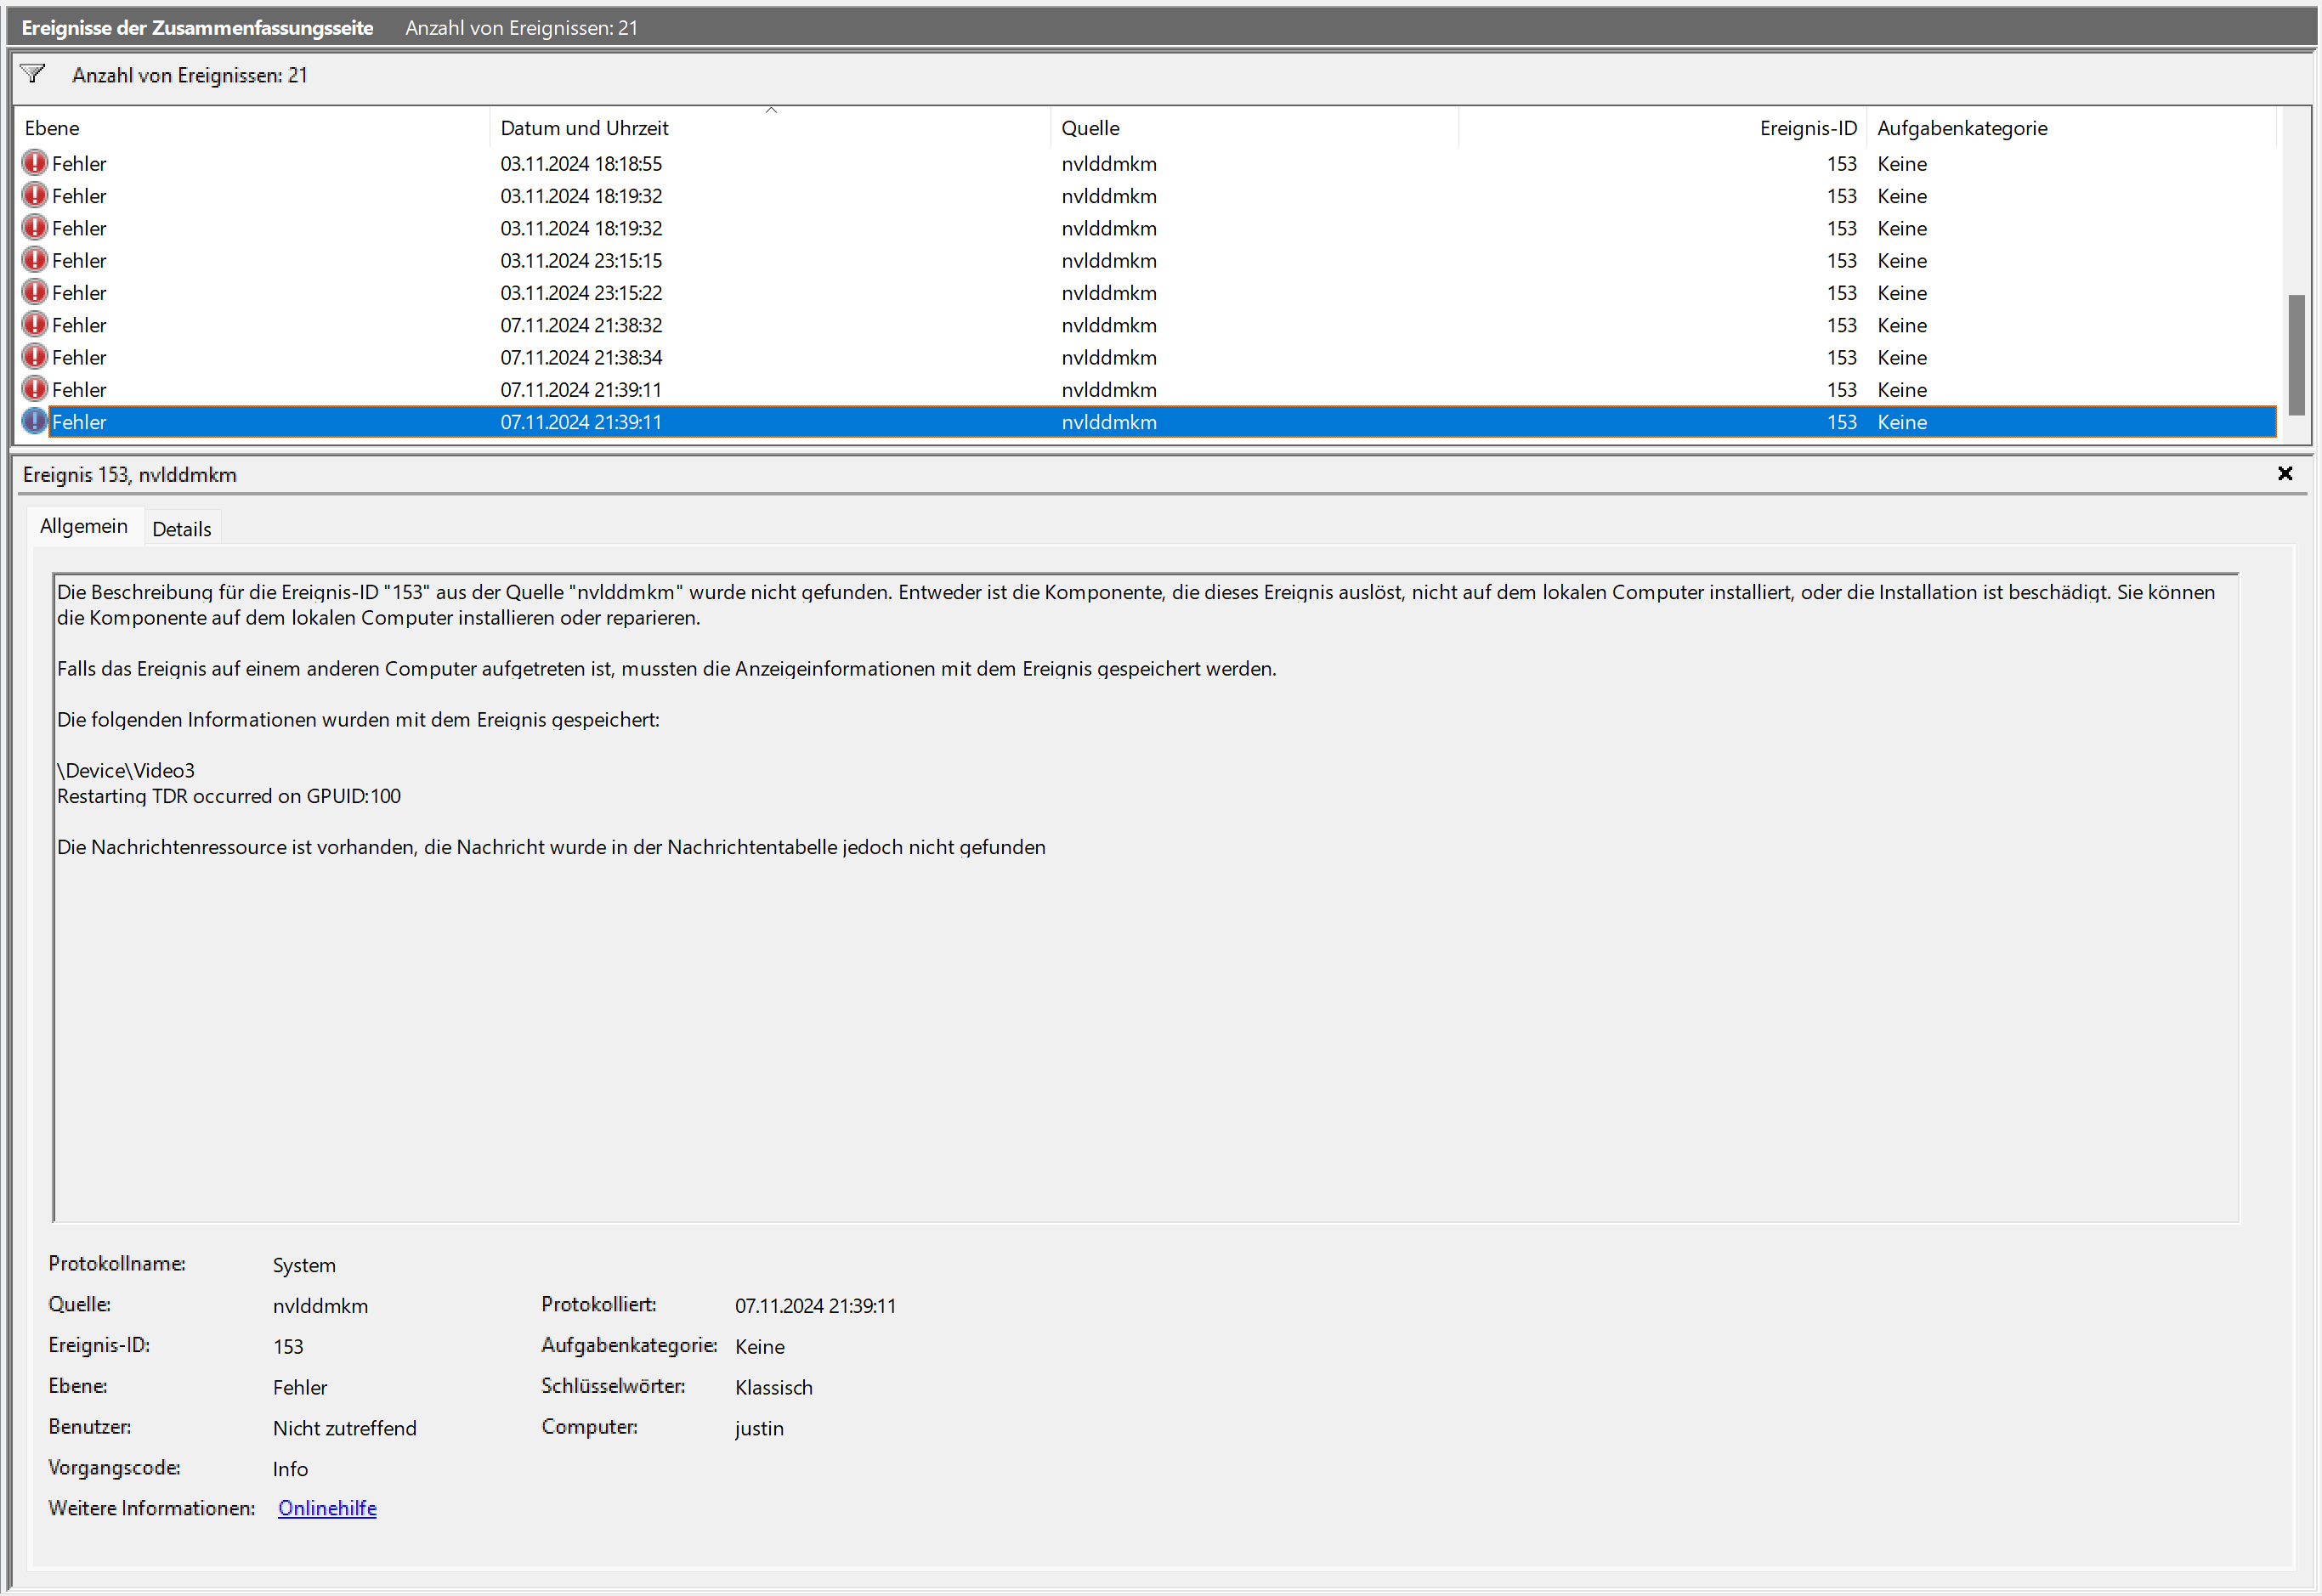
Task: Click Aufgabenkategorie column header
Action: [x=1961, y=128]
